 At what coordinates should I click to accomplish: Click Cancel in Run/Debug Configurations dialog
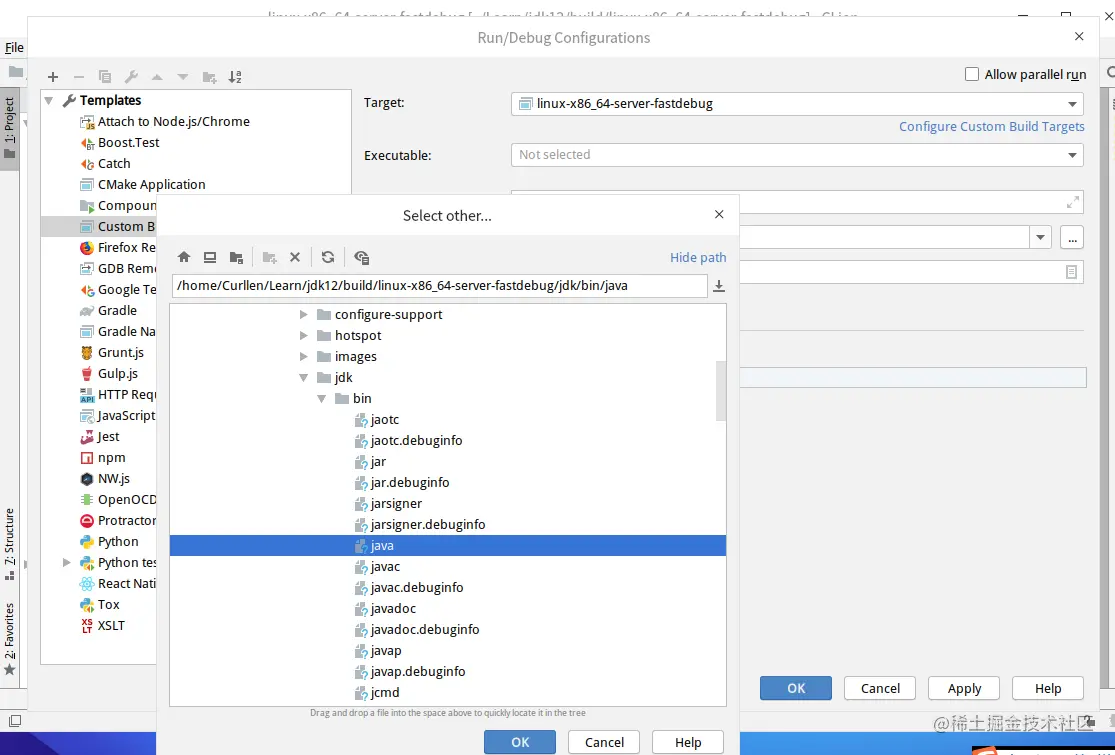tap(880, 688)
